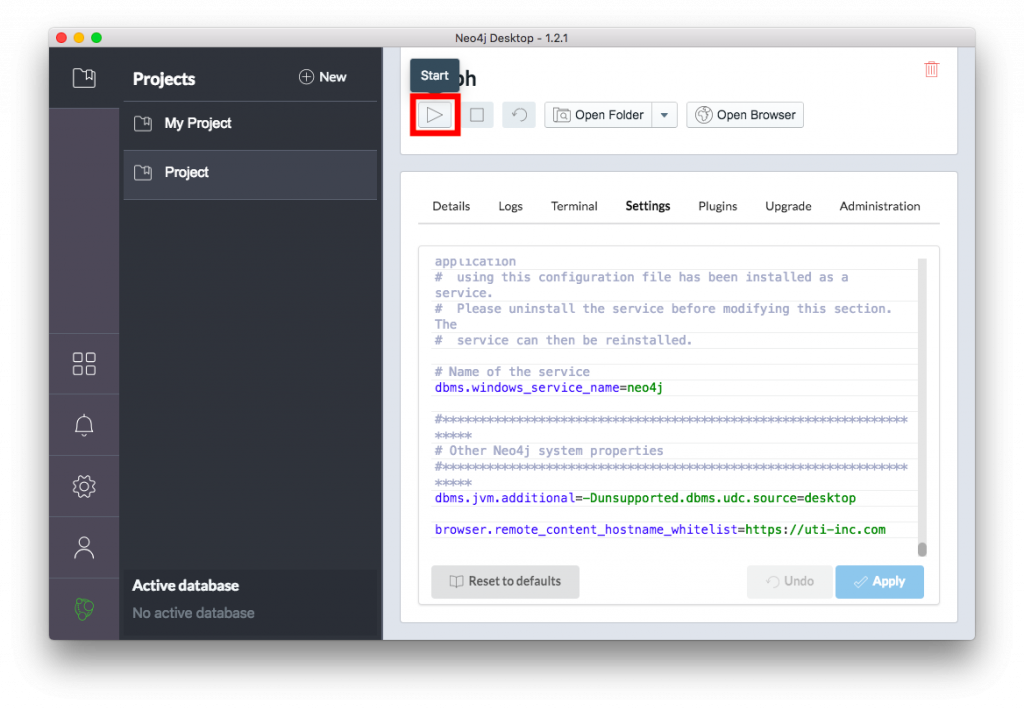Open the settings gear icon in the sidebar

[x=84, y=486]
